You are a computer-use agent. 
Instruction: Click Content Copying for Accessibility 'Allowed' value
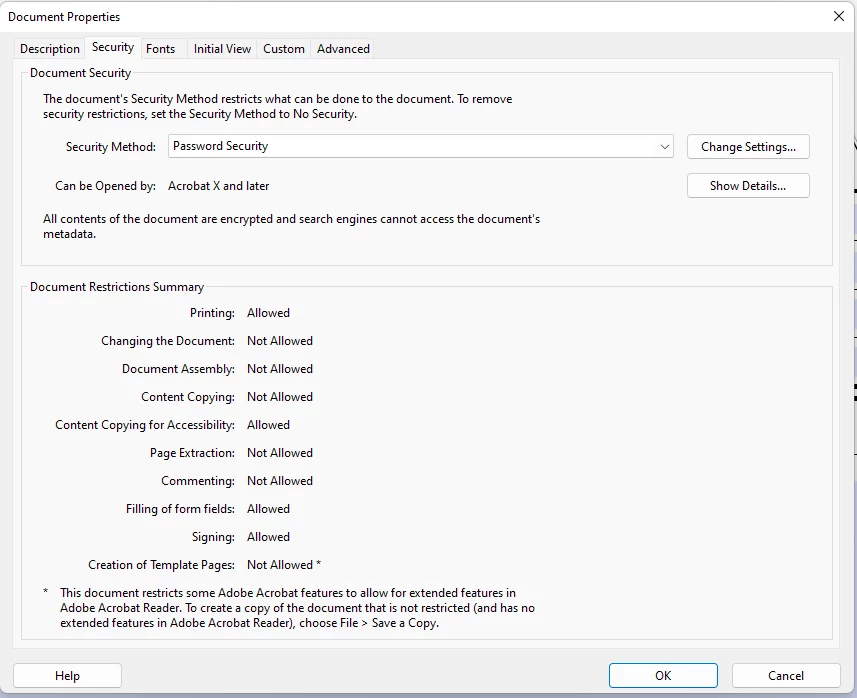[x=268, y=425]
